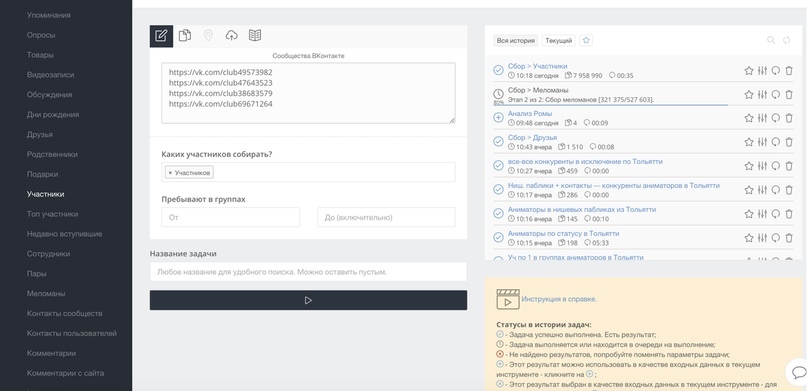Focus the 'До (включительно)' field
807x391 pixels.
(387, 217)
